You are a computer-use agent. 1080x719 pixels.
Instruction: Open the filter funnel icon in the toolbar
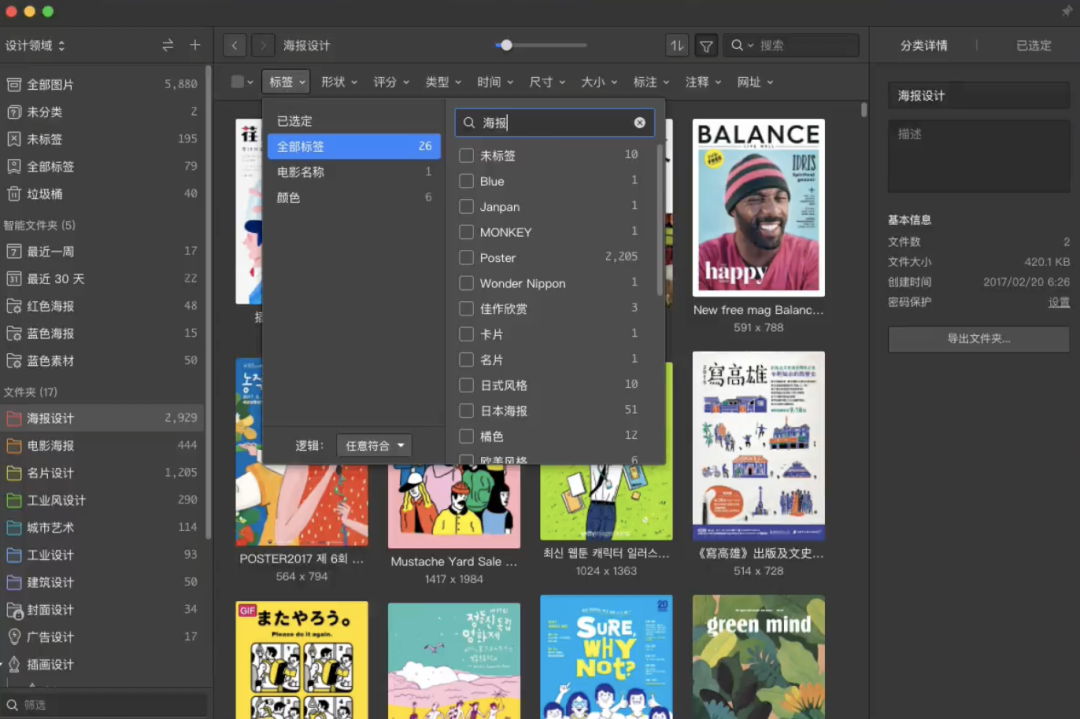click(707, 45)
